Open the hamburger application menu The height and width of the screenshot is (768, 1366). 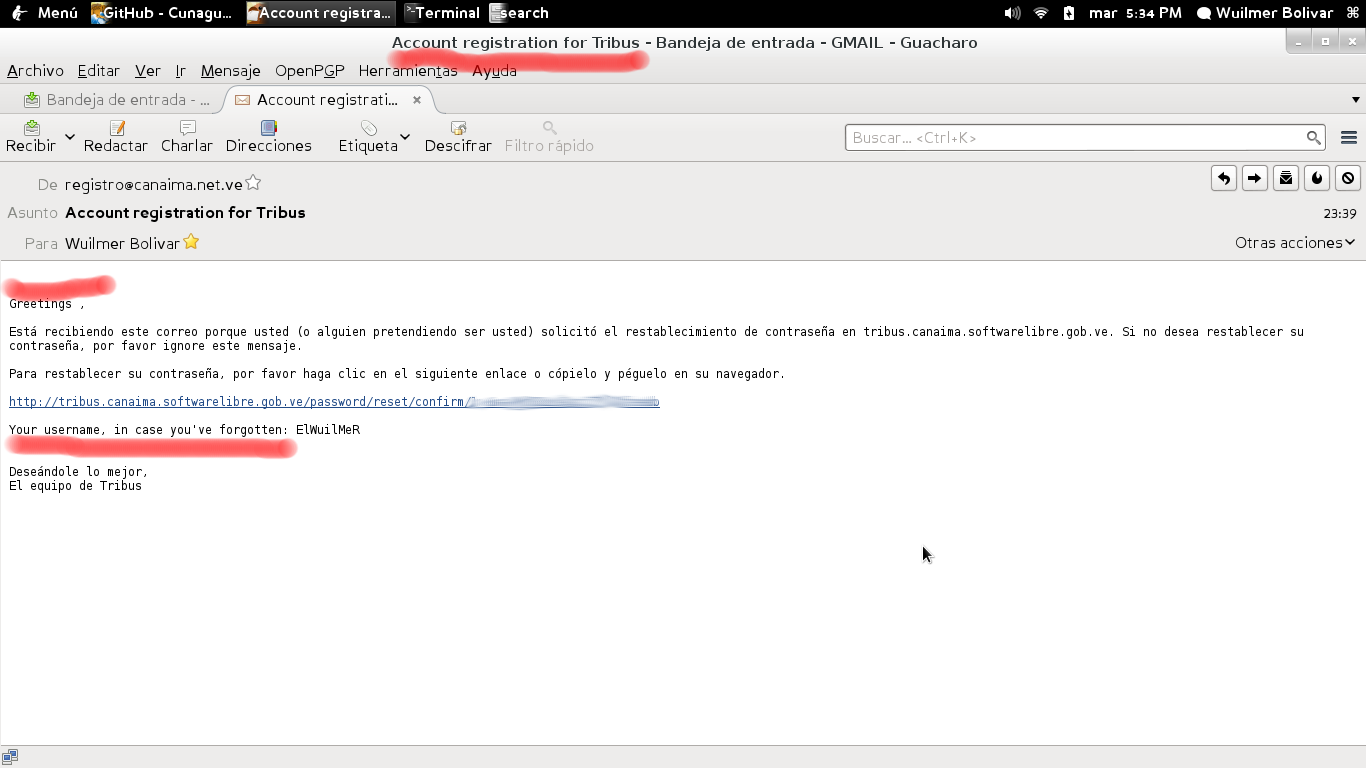pyautogui.click(x=1349, y=138)
